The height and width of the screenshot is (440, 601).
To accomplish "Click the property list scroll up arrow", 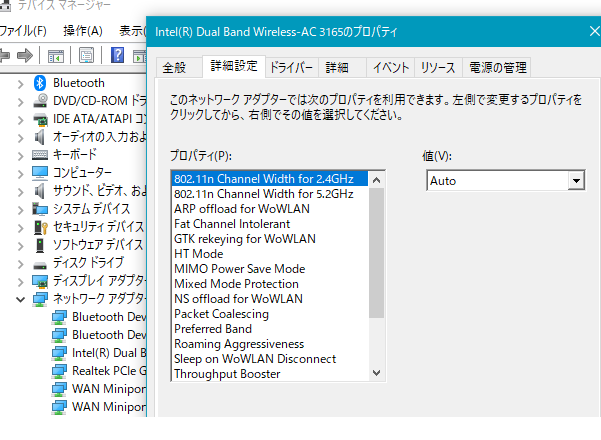I will click(x=376, y=179).
